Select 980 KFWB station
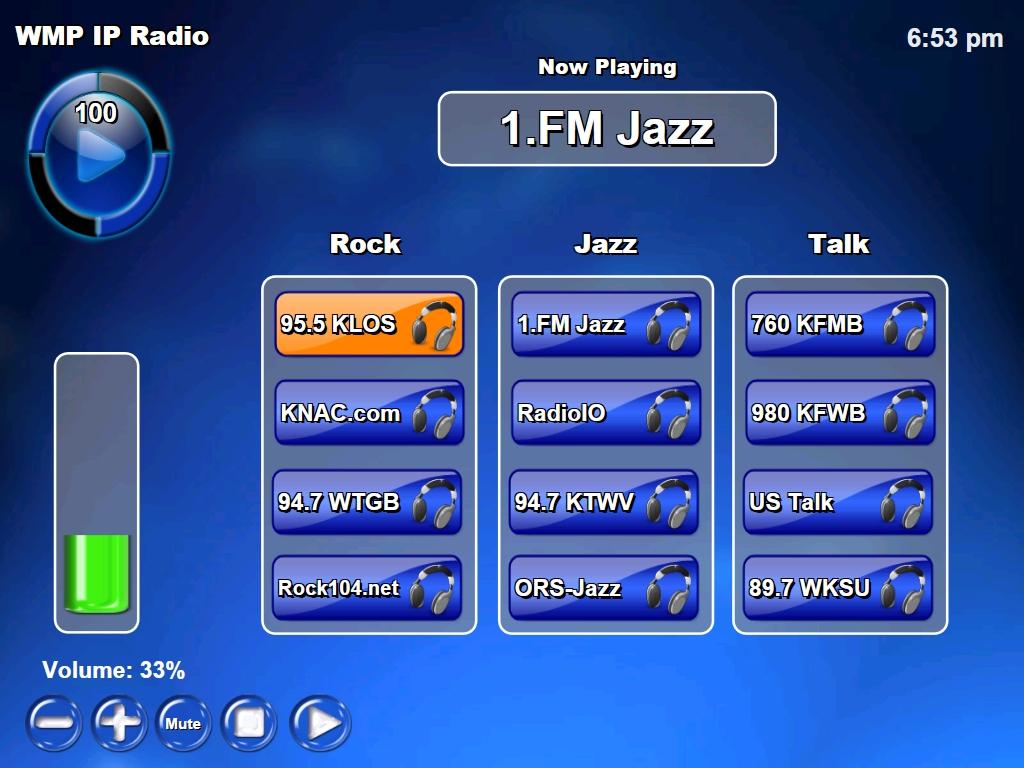 840,413
